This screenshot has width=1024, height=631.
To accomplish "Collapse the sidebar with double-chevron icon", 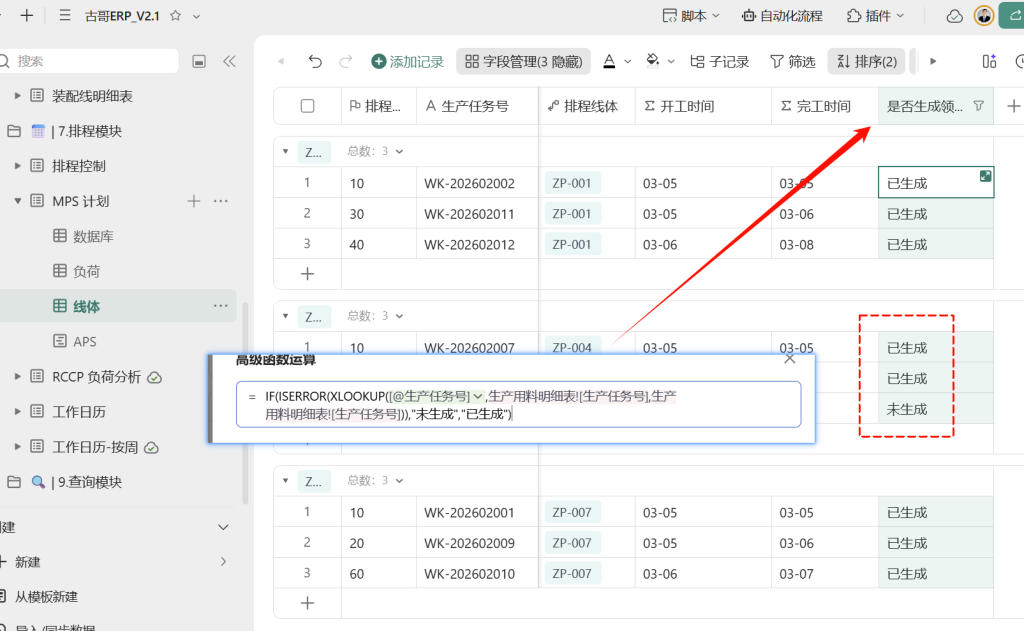I will tap(229, 61).
